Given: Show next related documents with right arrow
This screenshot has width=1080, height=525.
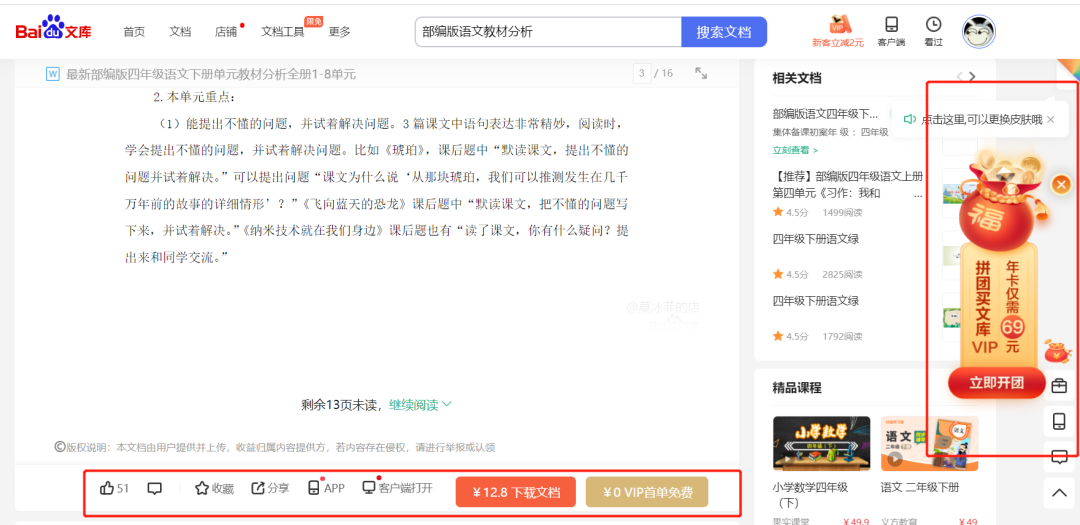Looking at the screenshot, I should click(972, 76).
